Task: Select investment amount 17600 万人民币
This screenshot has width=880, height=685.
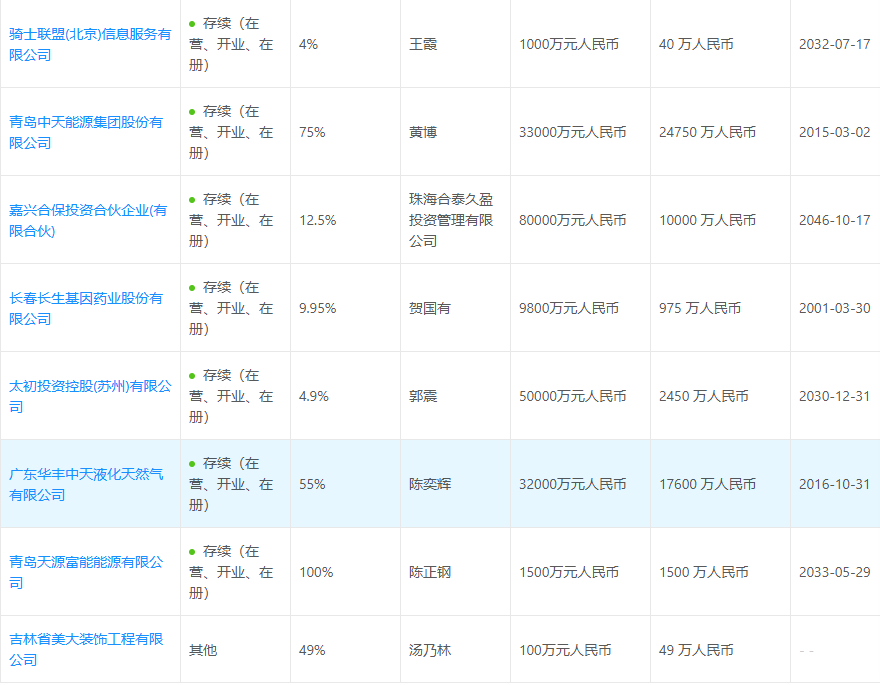Action: click(x=707, y=485)
